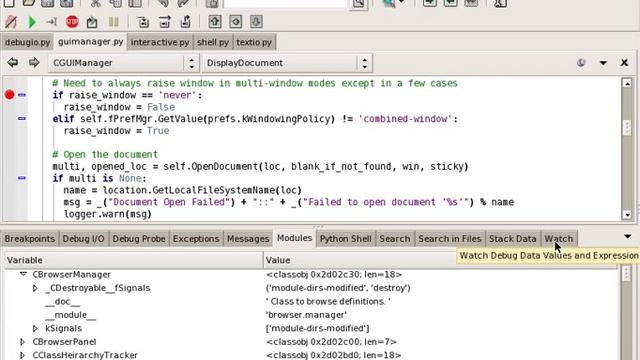Screen dimensions: 640x360
Task: Collapse the CBrowserManager tree node
Action: pos(23,274)
